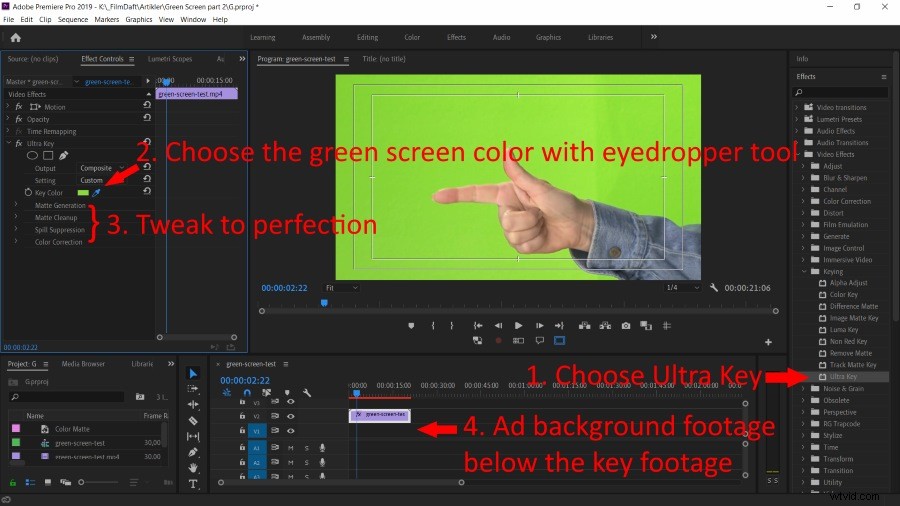This screenshot has width=900, height=506.
Task: Select the Ripple Edit tool
Action: click(x=193, y=404)
